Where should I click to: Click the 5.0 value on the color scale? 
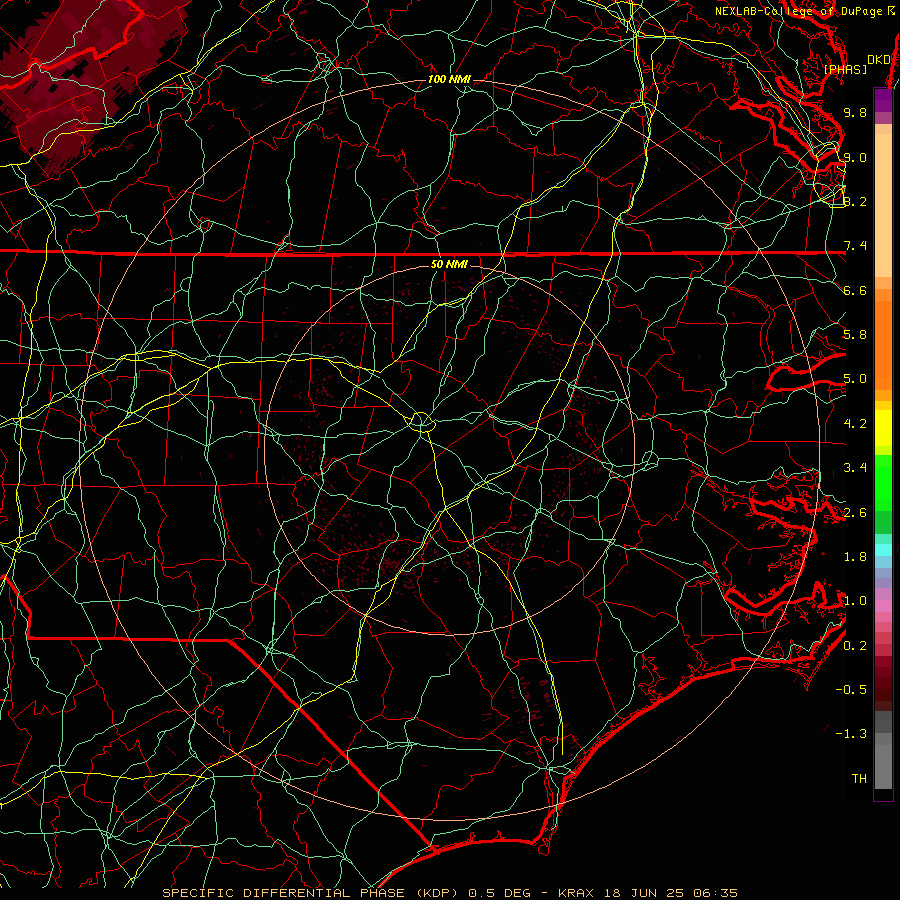pyautogui.click(x=855, y=379)
